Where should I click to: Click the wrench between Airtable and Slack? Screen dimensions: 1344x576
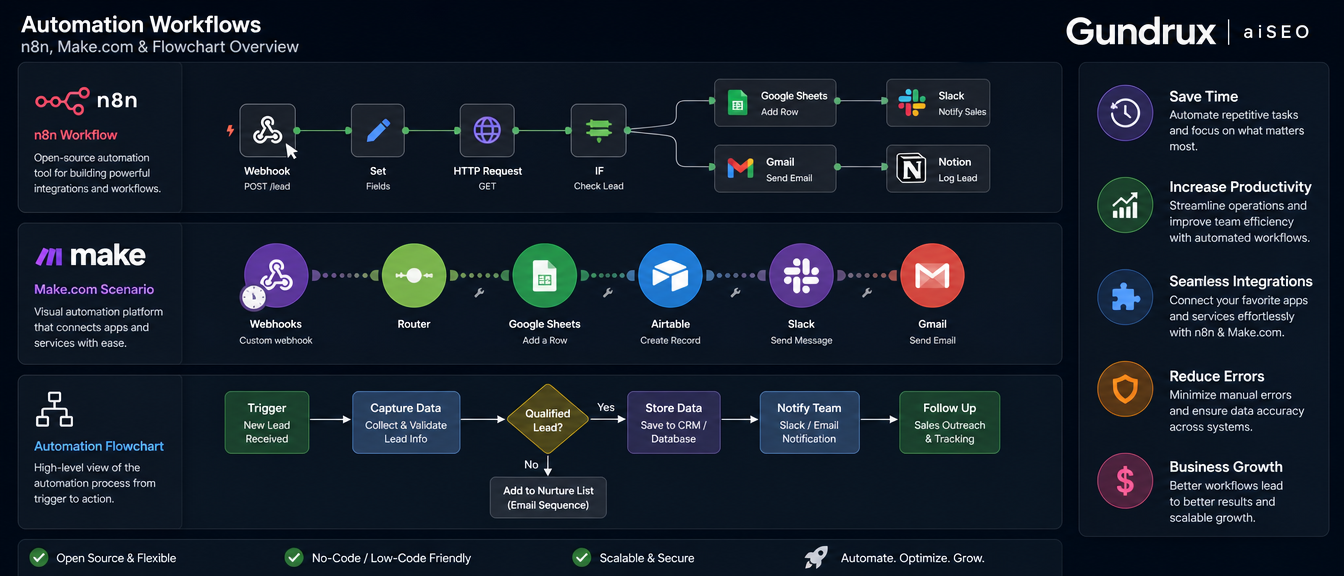point(736,293)
